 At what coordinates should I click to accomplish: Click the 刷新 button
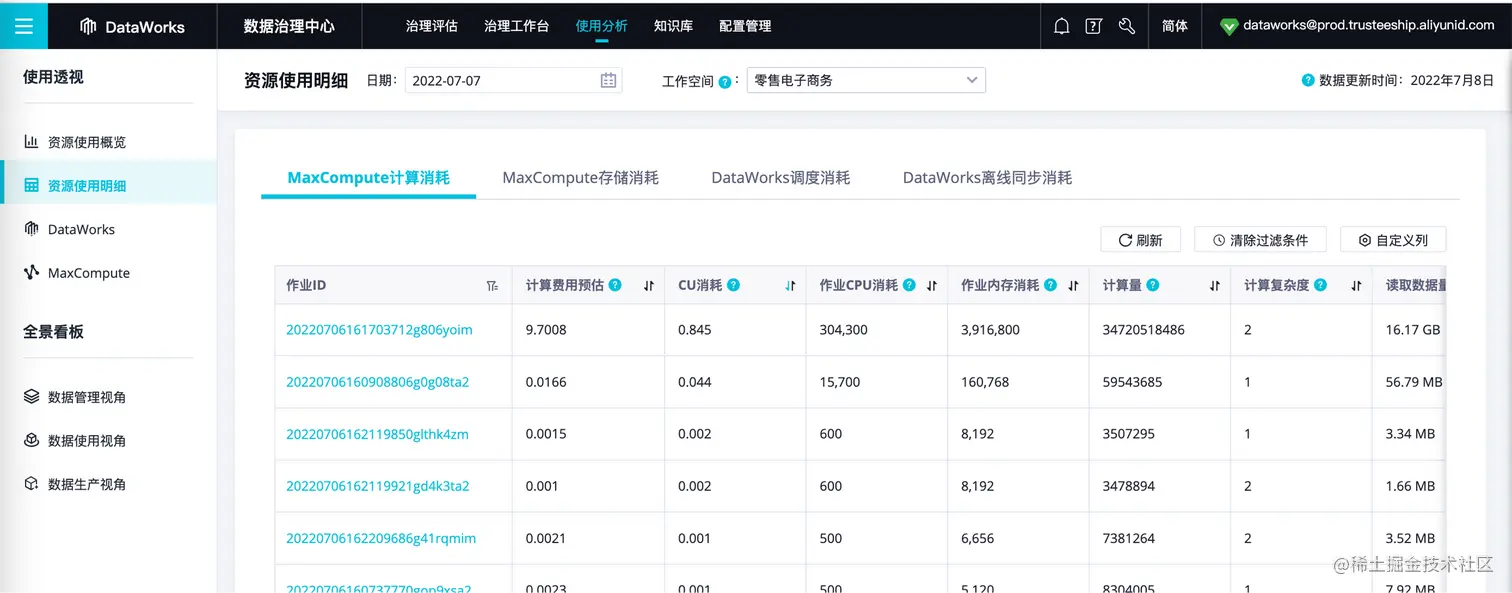1141,240
